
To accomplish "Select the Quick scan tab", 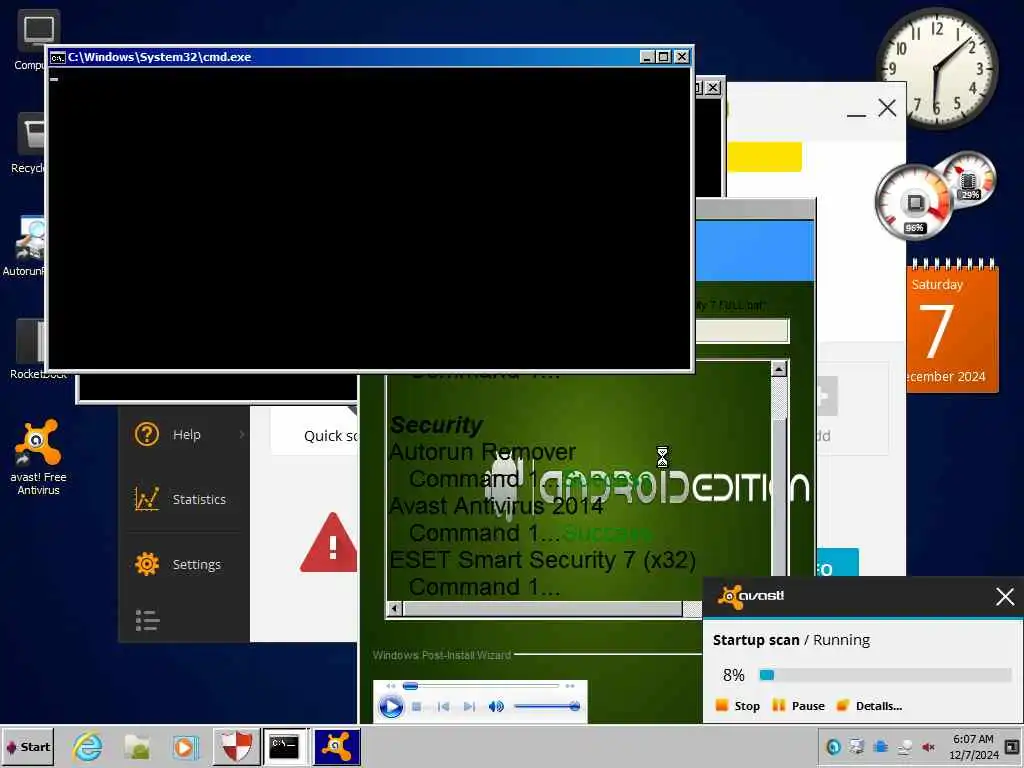I will 330,436.
